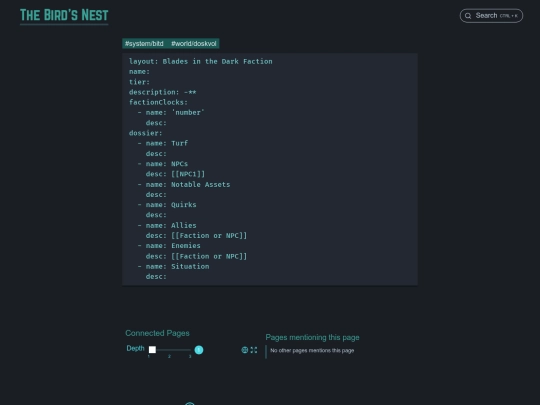
Task: Open the #system/bitd tag
Action: pos(144,44)
